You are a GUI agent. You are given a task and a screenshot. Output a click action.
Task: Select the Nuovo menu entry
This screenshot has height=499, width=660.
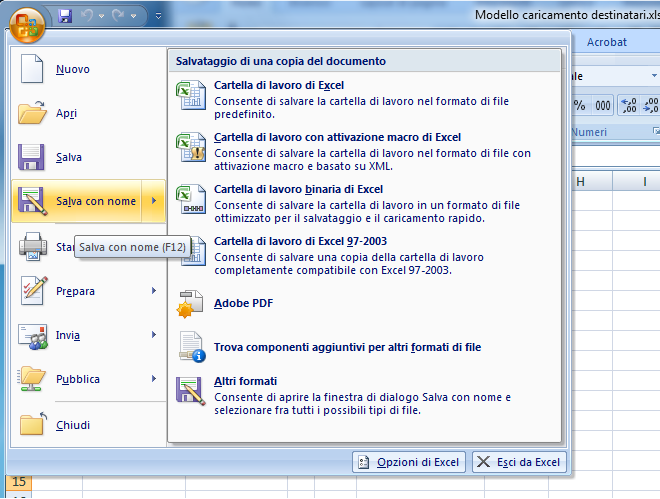(x=88, y=69)
